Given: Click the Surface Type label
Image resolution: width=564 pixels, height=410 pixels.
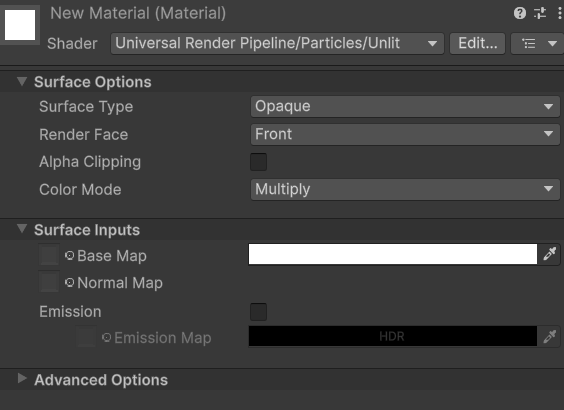Looking at the screenshot, I should [86, 107].
